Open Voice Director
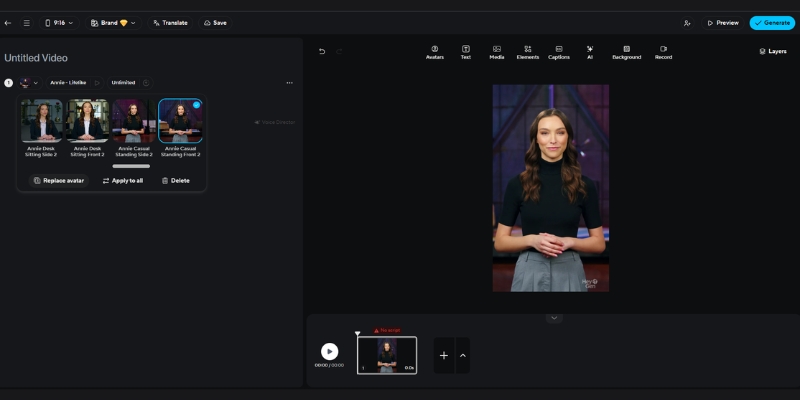 coord(274,122)
